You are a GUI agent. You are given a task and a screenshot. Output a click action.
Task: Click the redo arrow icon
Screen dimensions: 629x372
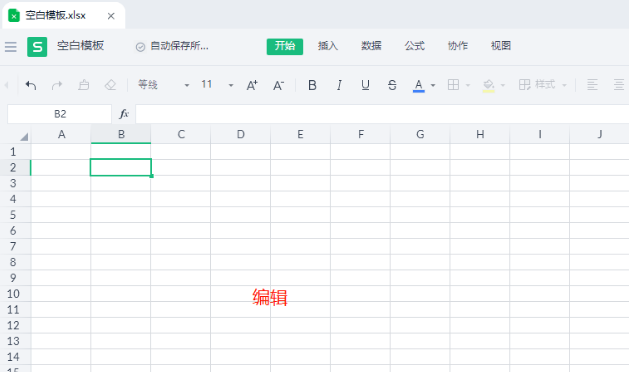pos(57,85)
